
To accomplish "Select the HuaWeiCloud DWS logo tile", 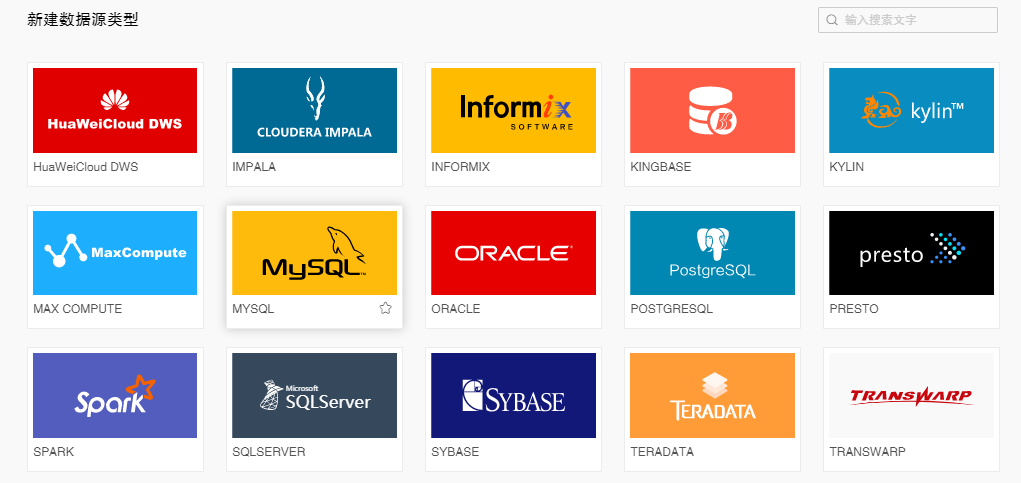I will coord(115,111).
